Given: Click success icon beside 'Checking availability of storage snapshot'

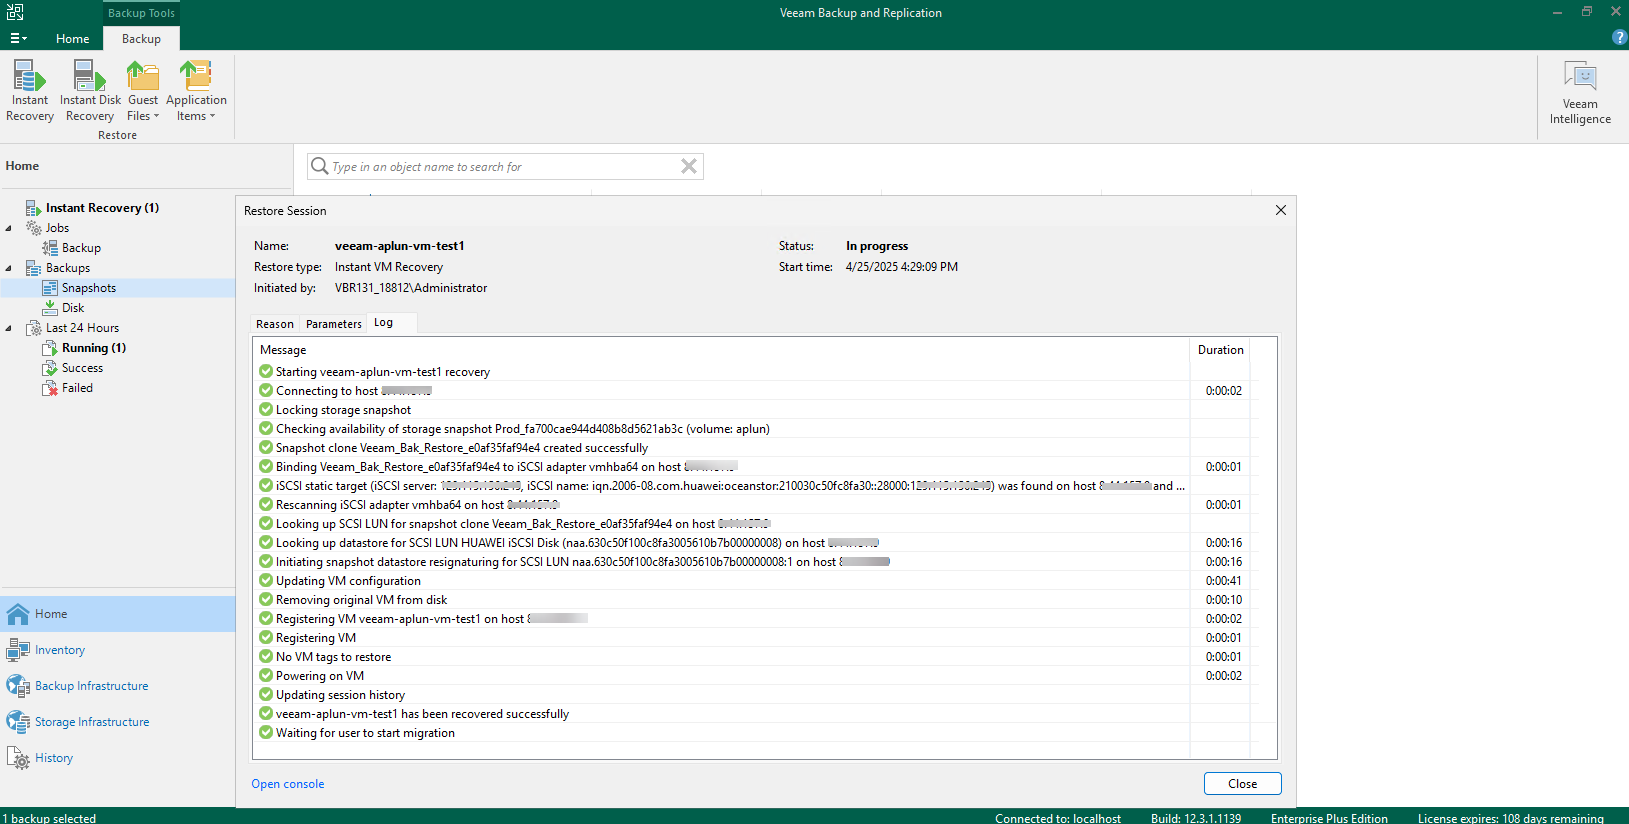Looking at the screenshot, I should 266,428.
